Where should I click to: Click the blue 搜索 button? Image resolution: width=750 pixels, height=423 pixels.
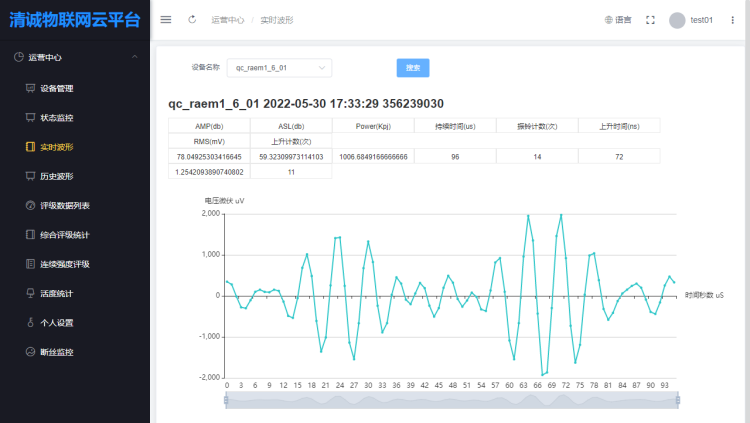pyautogui.click(x=413, y=68)
